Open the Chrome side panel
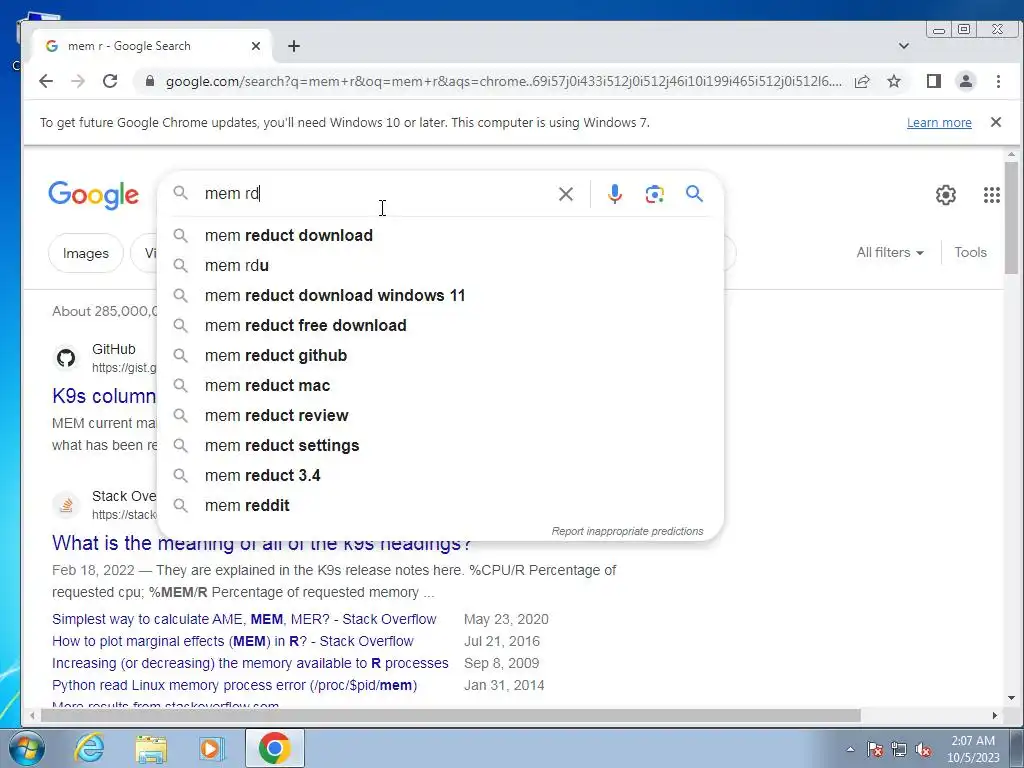 tap(934, 81)
